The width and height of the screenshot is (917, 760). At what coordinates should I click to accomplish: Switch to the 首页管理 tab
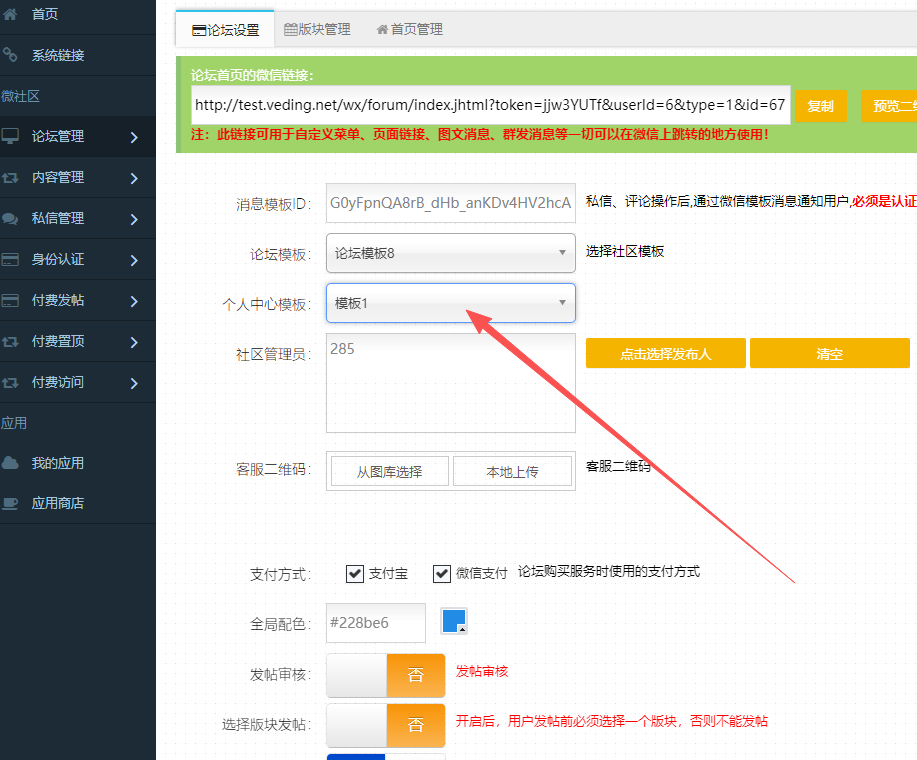(x=409, y=30)
